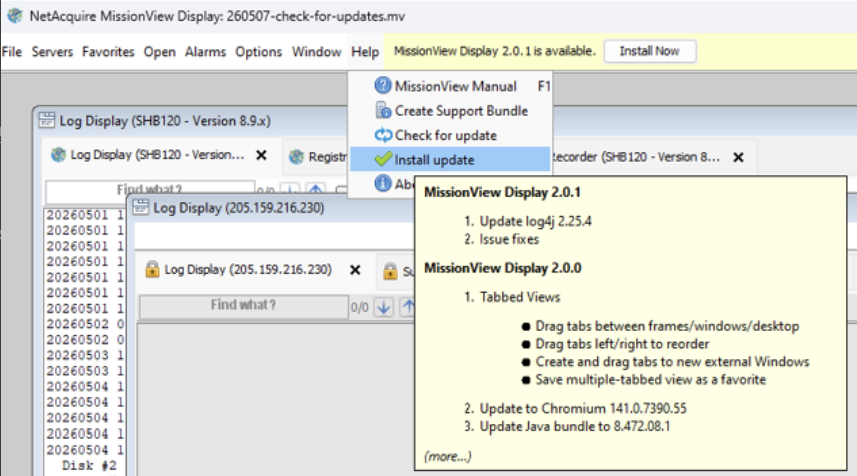Image resolution: width=857 pixels, height=476 pixels.
Task: Open the Window menu
Action: coord(316,52)
